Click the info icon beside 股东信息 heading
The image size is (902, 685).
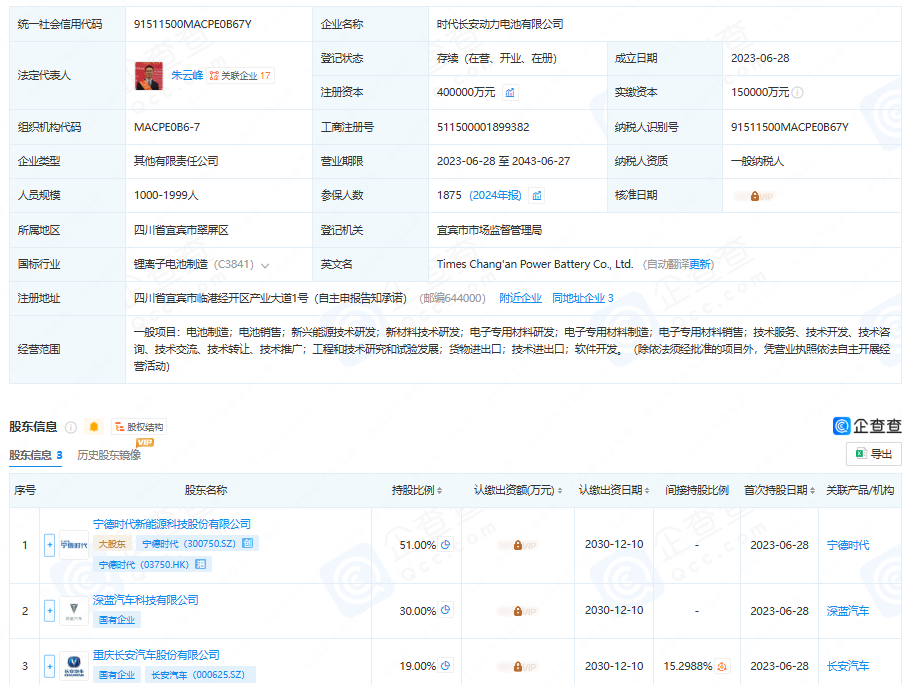71,427
